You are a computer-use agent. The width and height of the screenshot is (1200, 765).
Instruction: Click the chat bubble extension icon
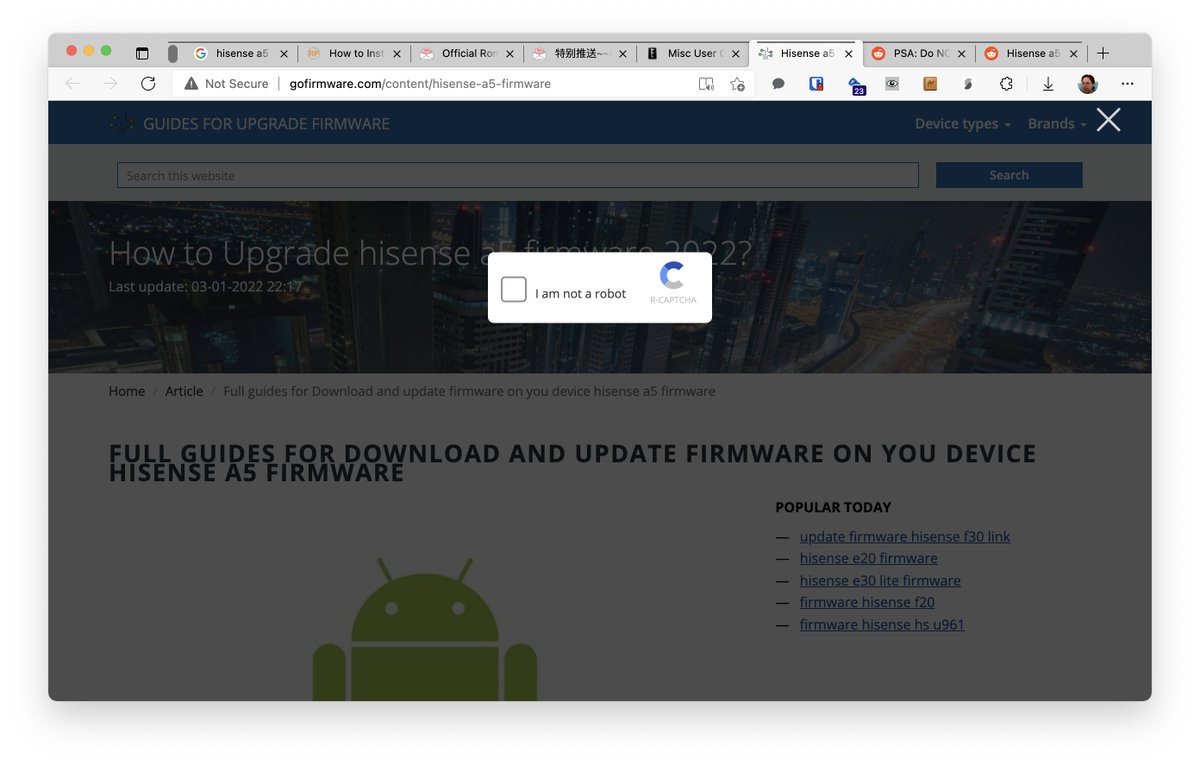tap(778, 84)
